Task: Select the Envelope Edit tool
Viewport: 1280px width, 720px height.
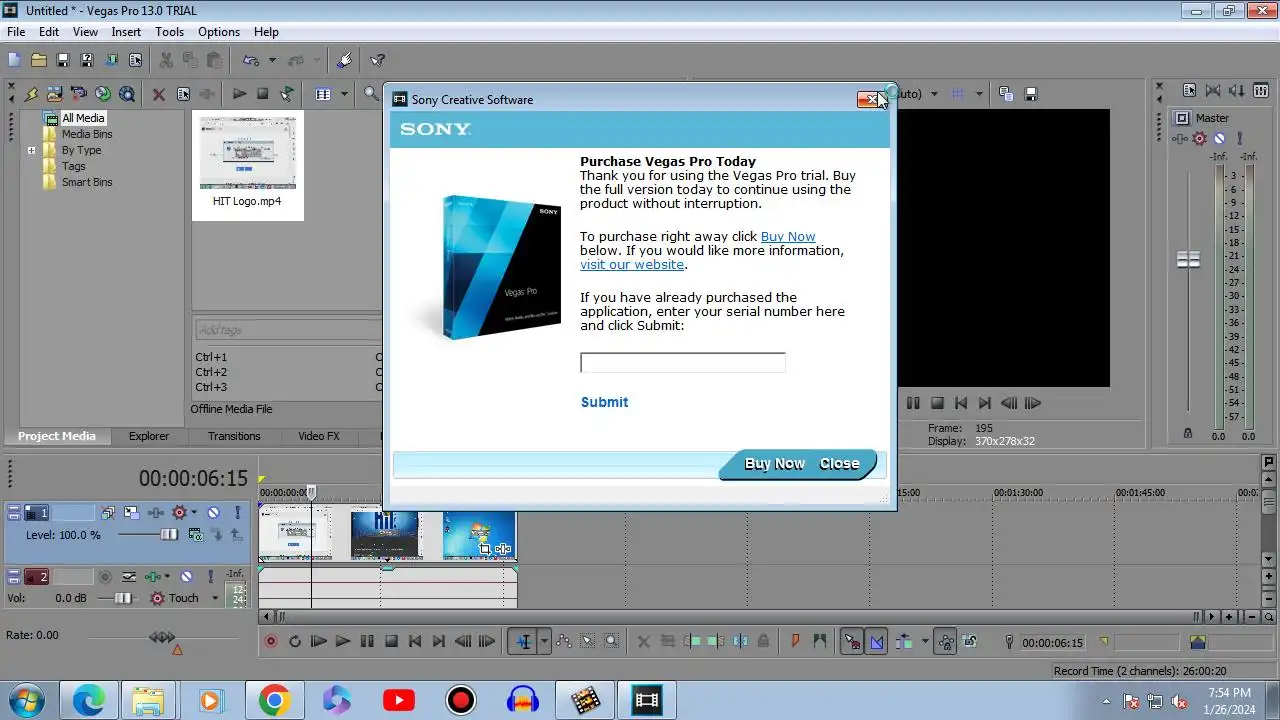Action: [564, 642]
